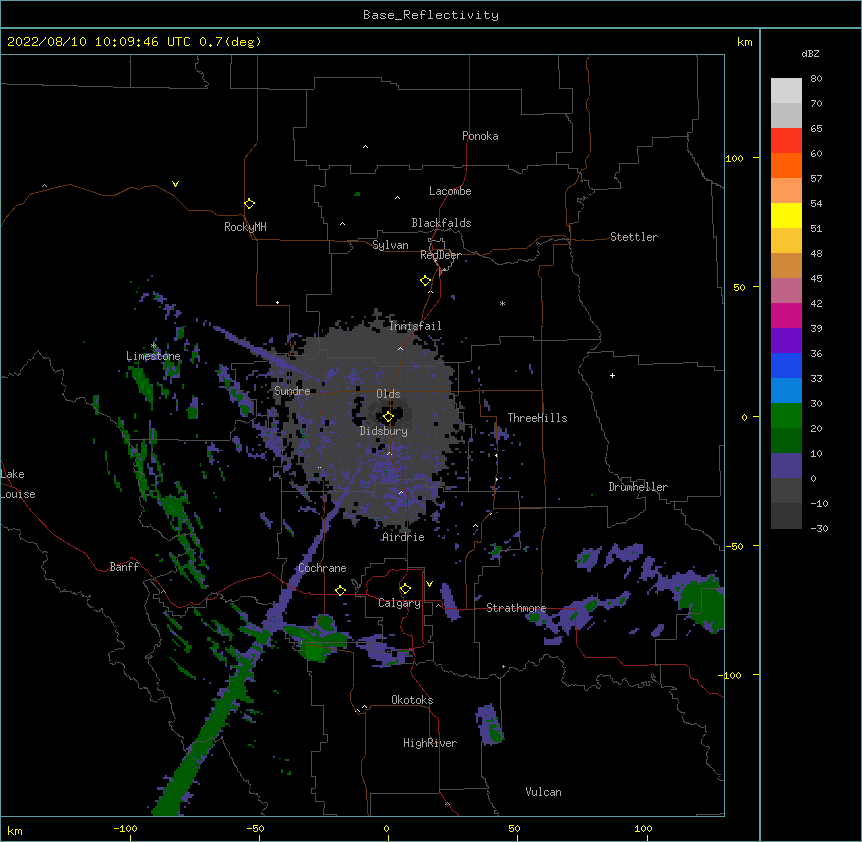862x842 pixels.
Task: Click the Olds town label
Action: 388,394
